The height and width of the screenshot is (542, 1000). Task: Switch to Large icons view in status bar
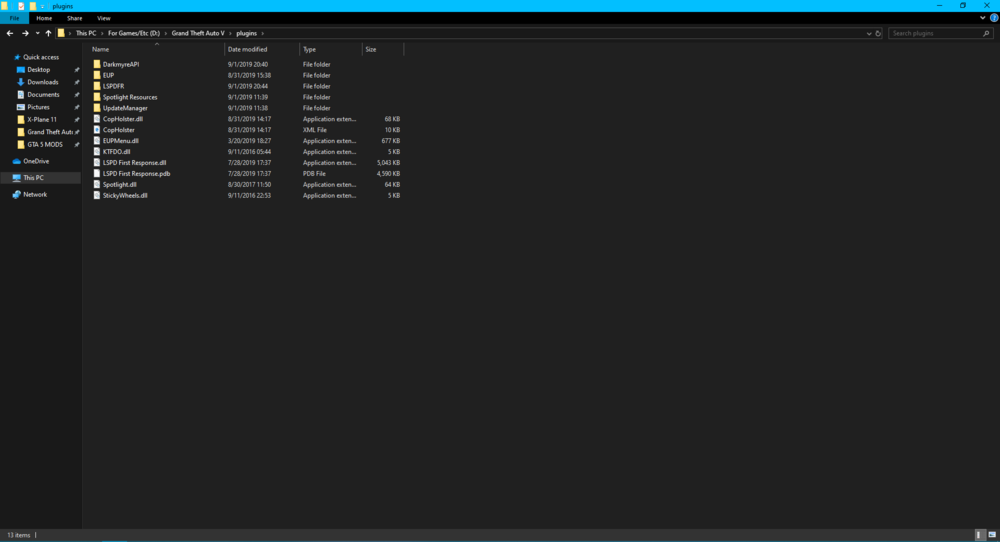coord(992,535)
